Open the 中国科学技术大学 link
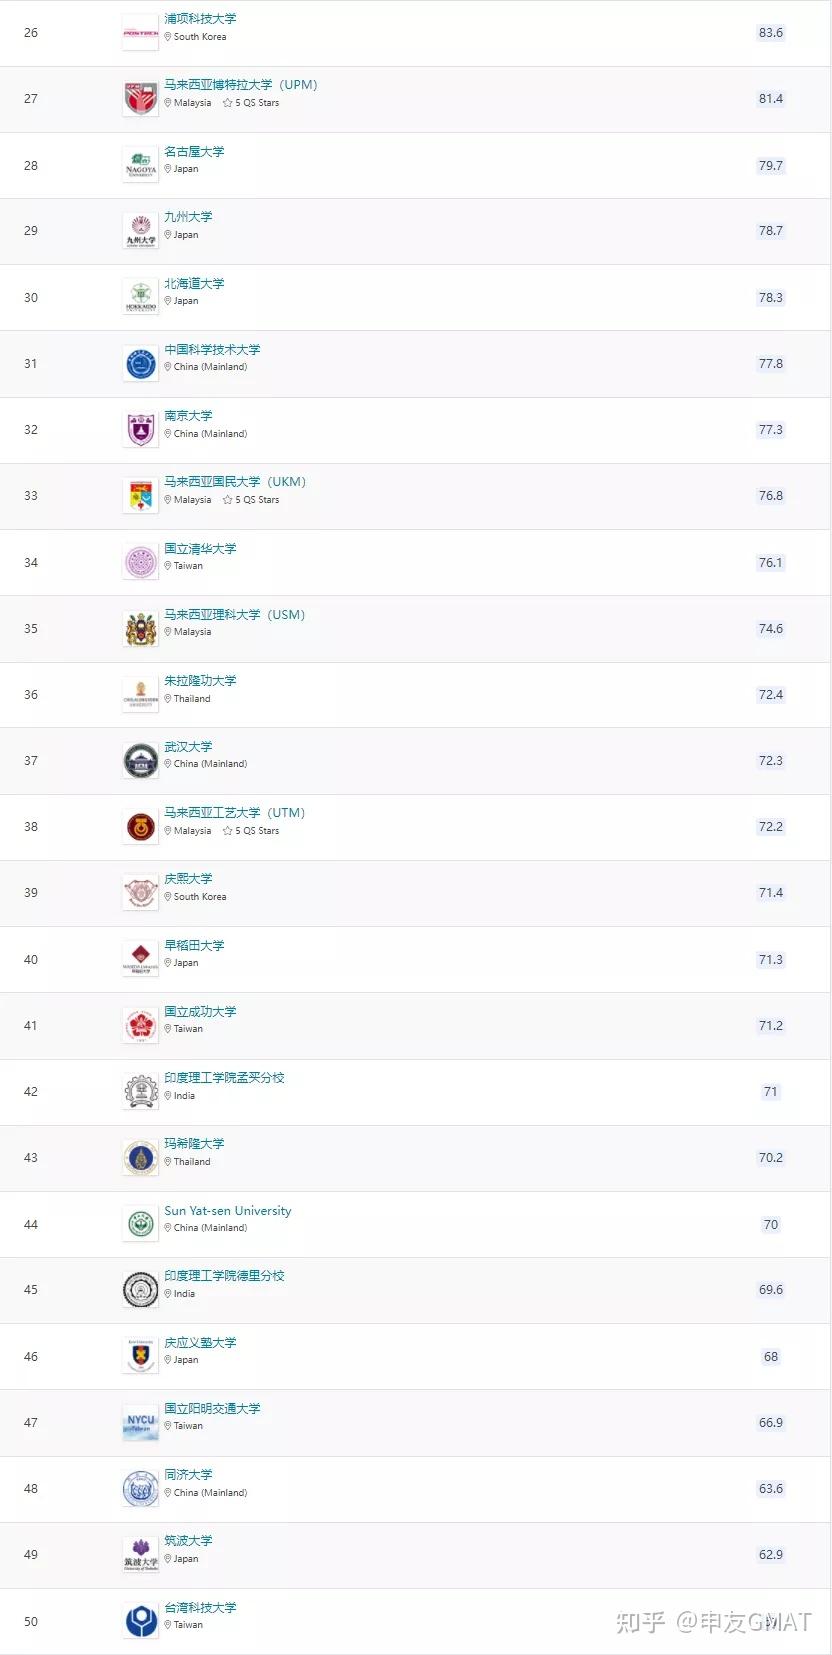 (x=212, y=350)
